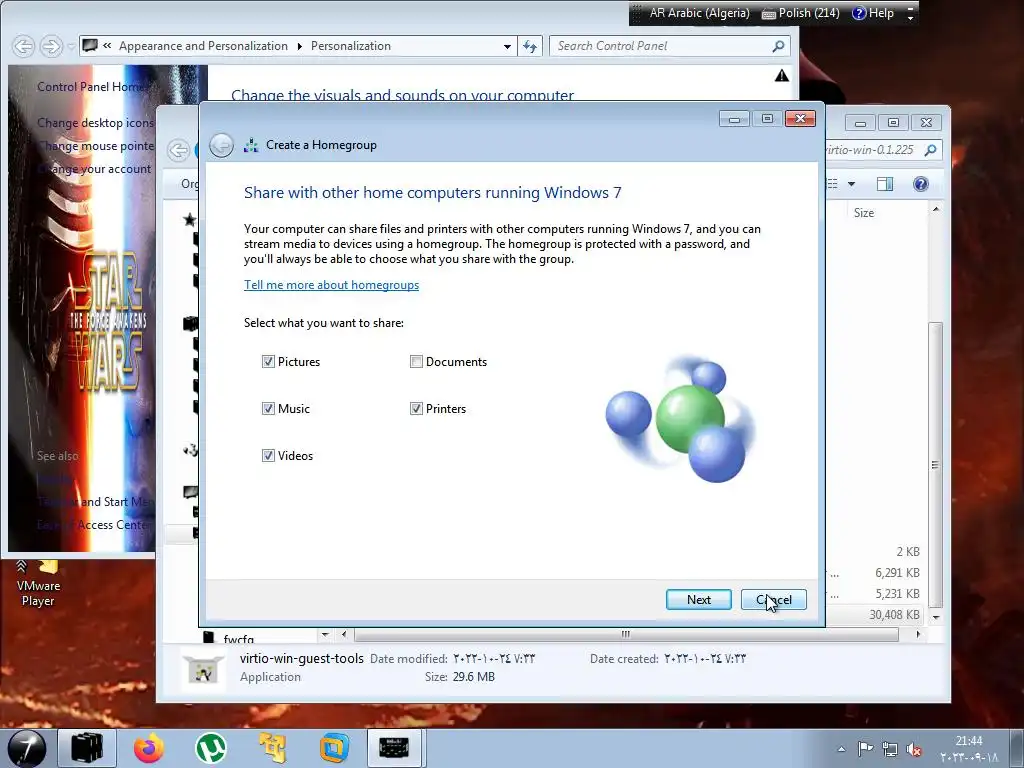Click warning triangle in Personalization window
Viewport: 1024px width, 768px height.
click(x=781, y=76)
